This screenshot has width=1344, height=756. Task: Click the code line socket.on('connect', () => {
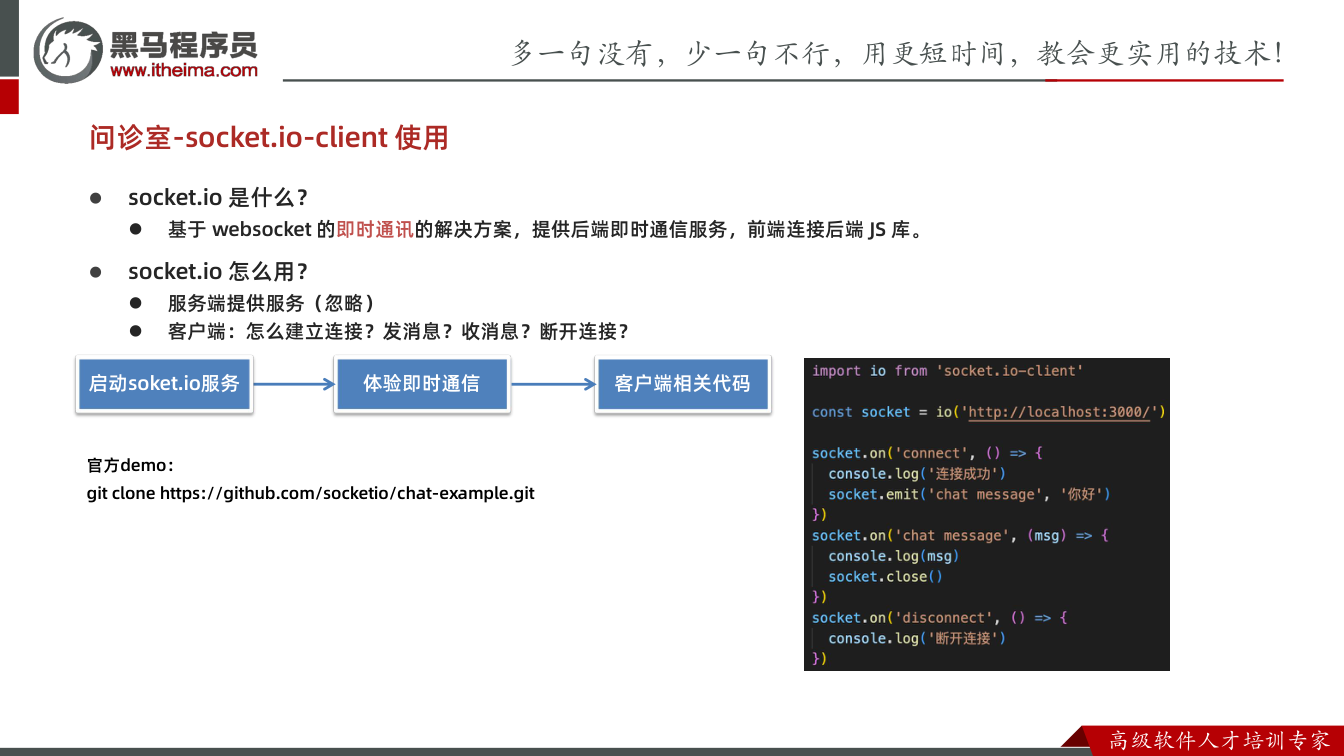point(928,453)
